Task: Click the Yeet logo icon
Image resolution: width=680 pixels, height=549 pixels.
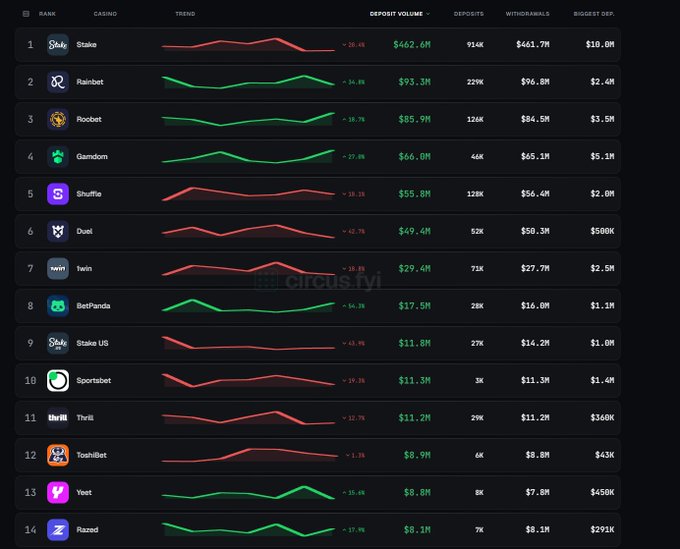Action: (x=58, y=492)
